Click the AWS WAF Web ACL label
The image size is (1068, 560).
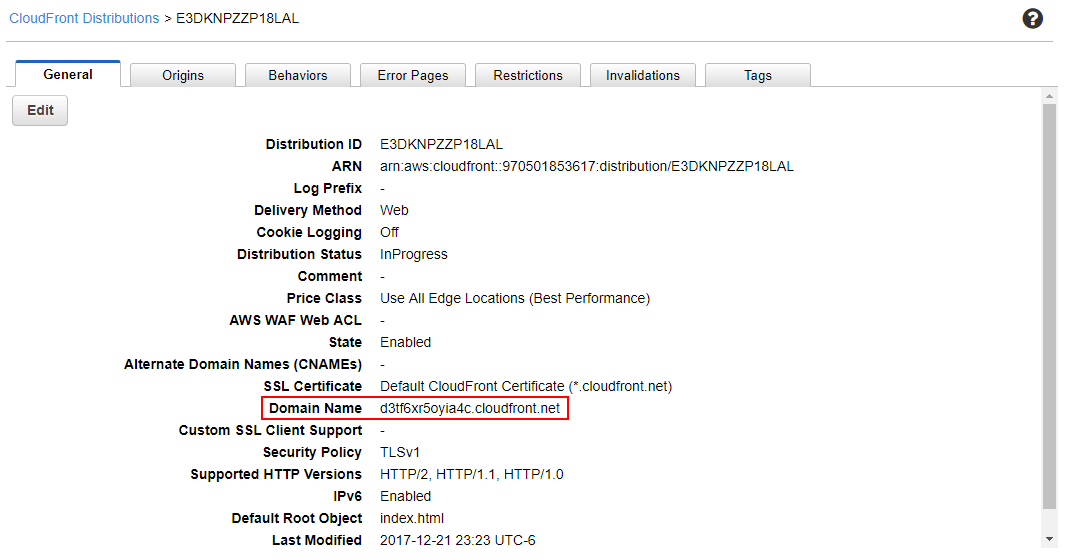[296, 320]
